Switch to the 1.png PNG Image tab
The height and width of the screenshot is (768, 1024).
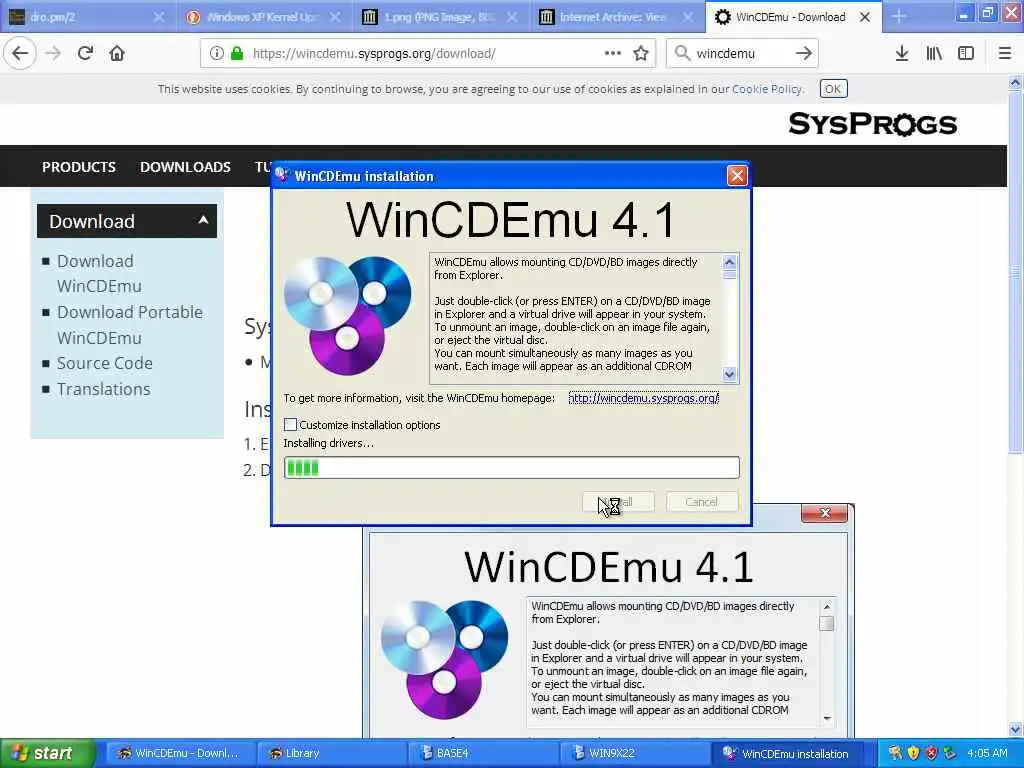pos(441,17)
